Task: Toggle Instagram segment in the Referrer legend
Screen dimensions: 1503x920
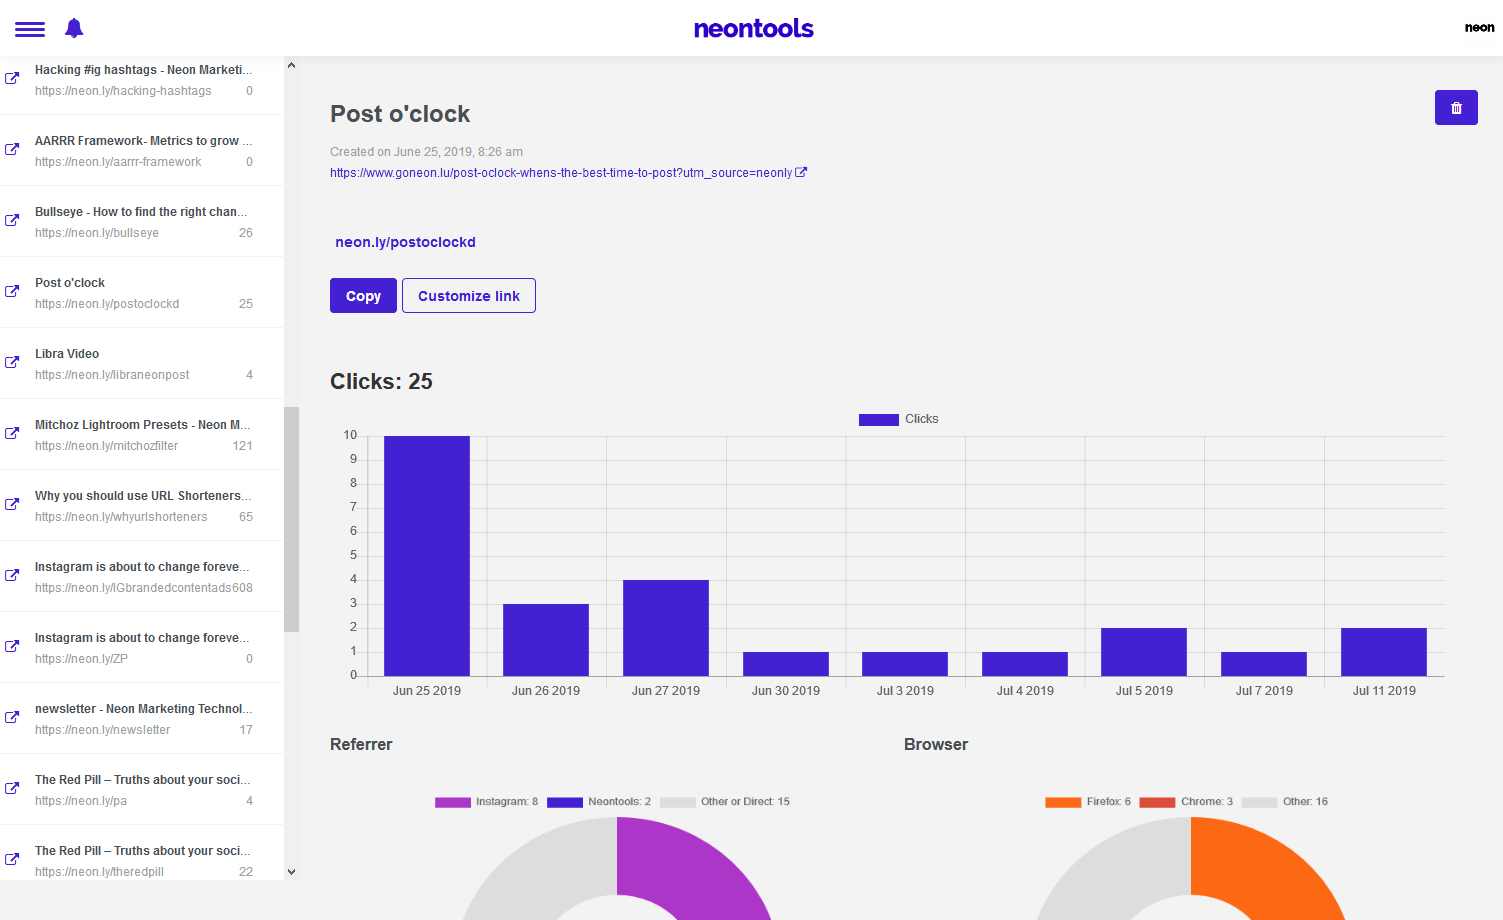Action: 487,801
